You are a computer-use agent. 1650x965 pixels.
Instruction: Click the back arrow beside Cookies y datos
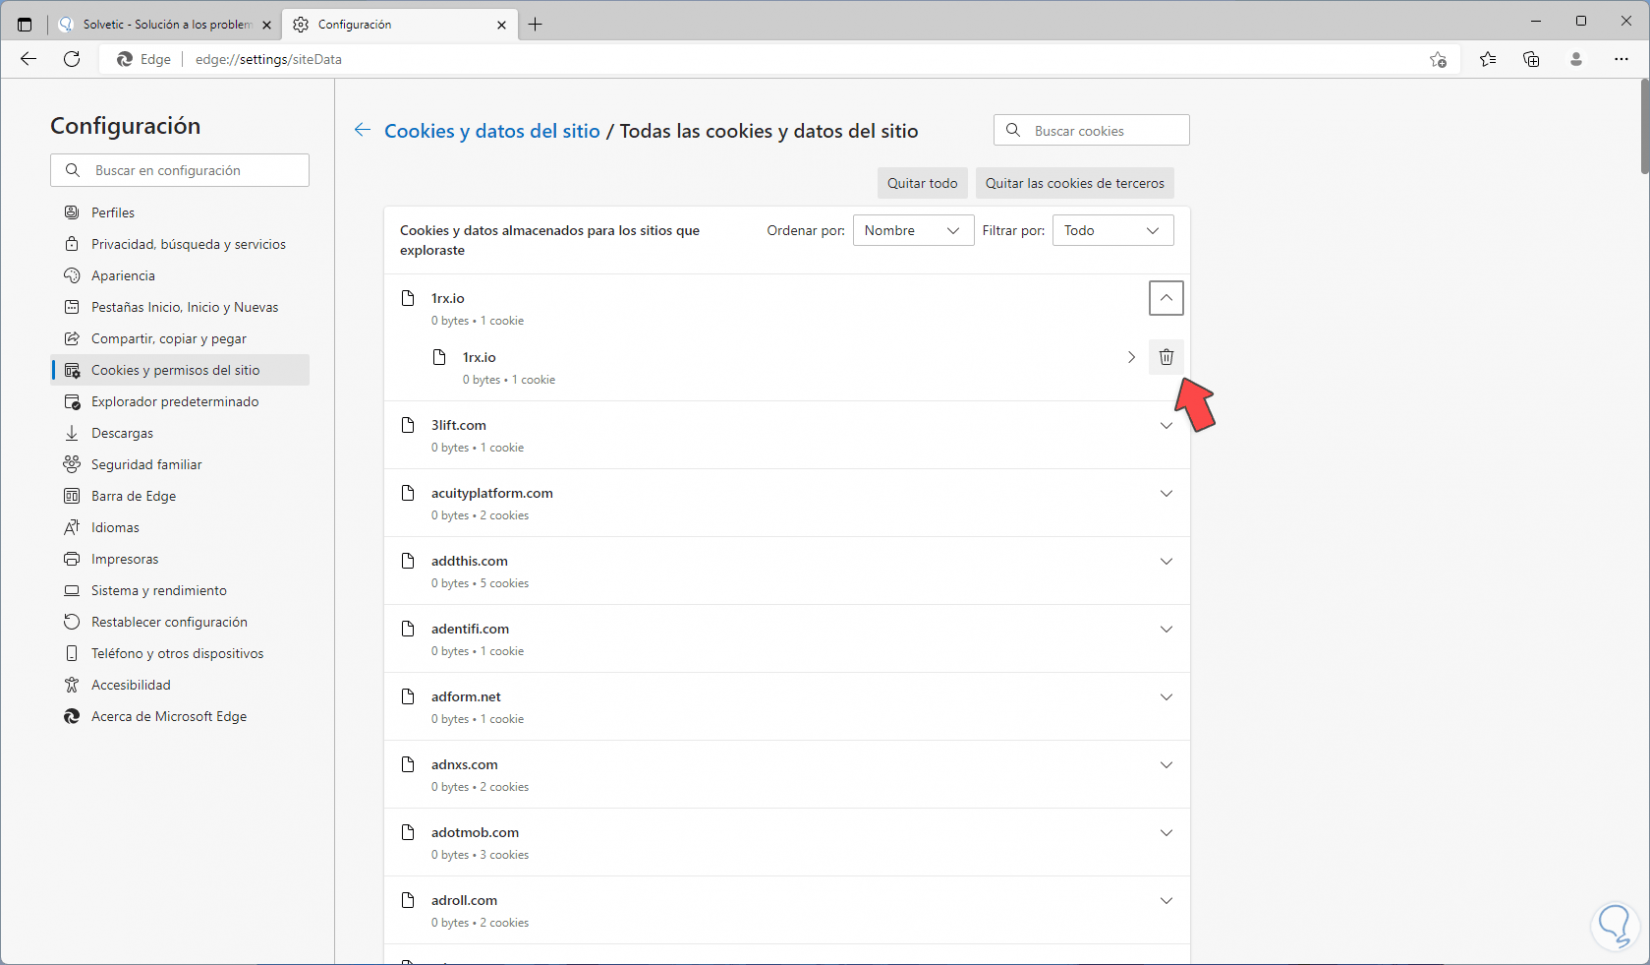point(362,131)
